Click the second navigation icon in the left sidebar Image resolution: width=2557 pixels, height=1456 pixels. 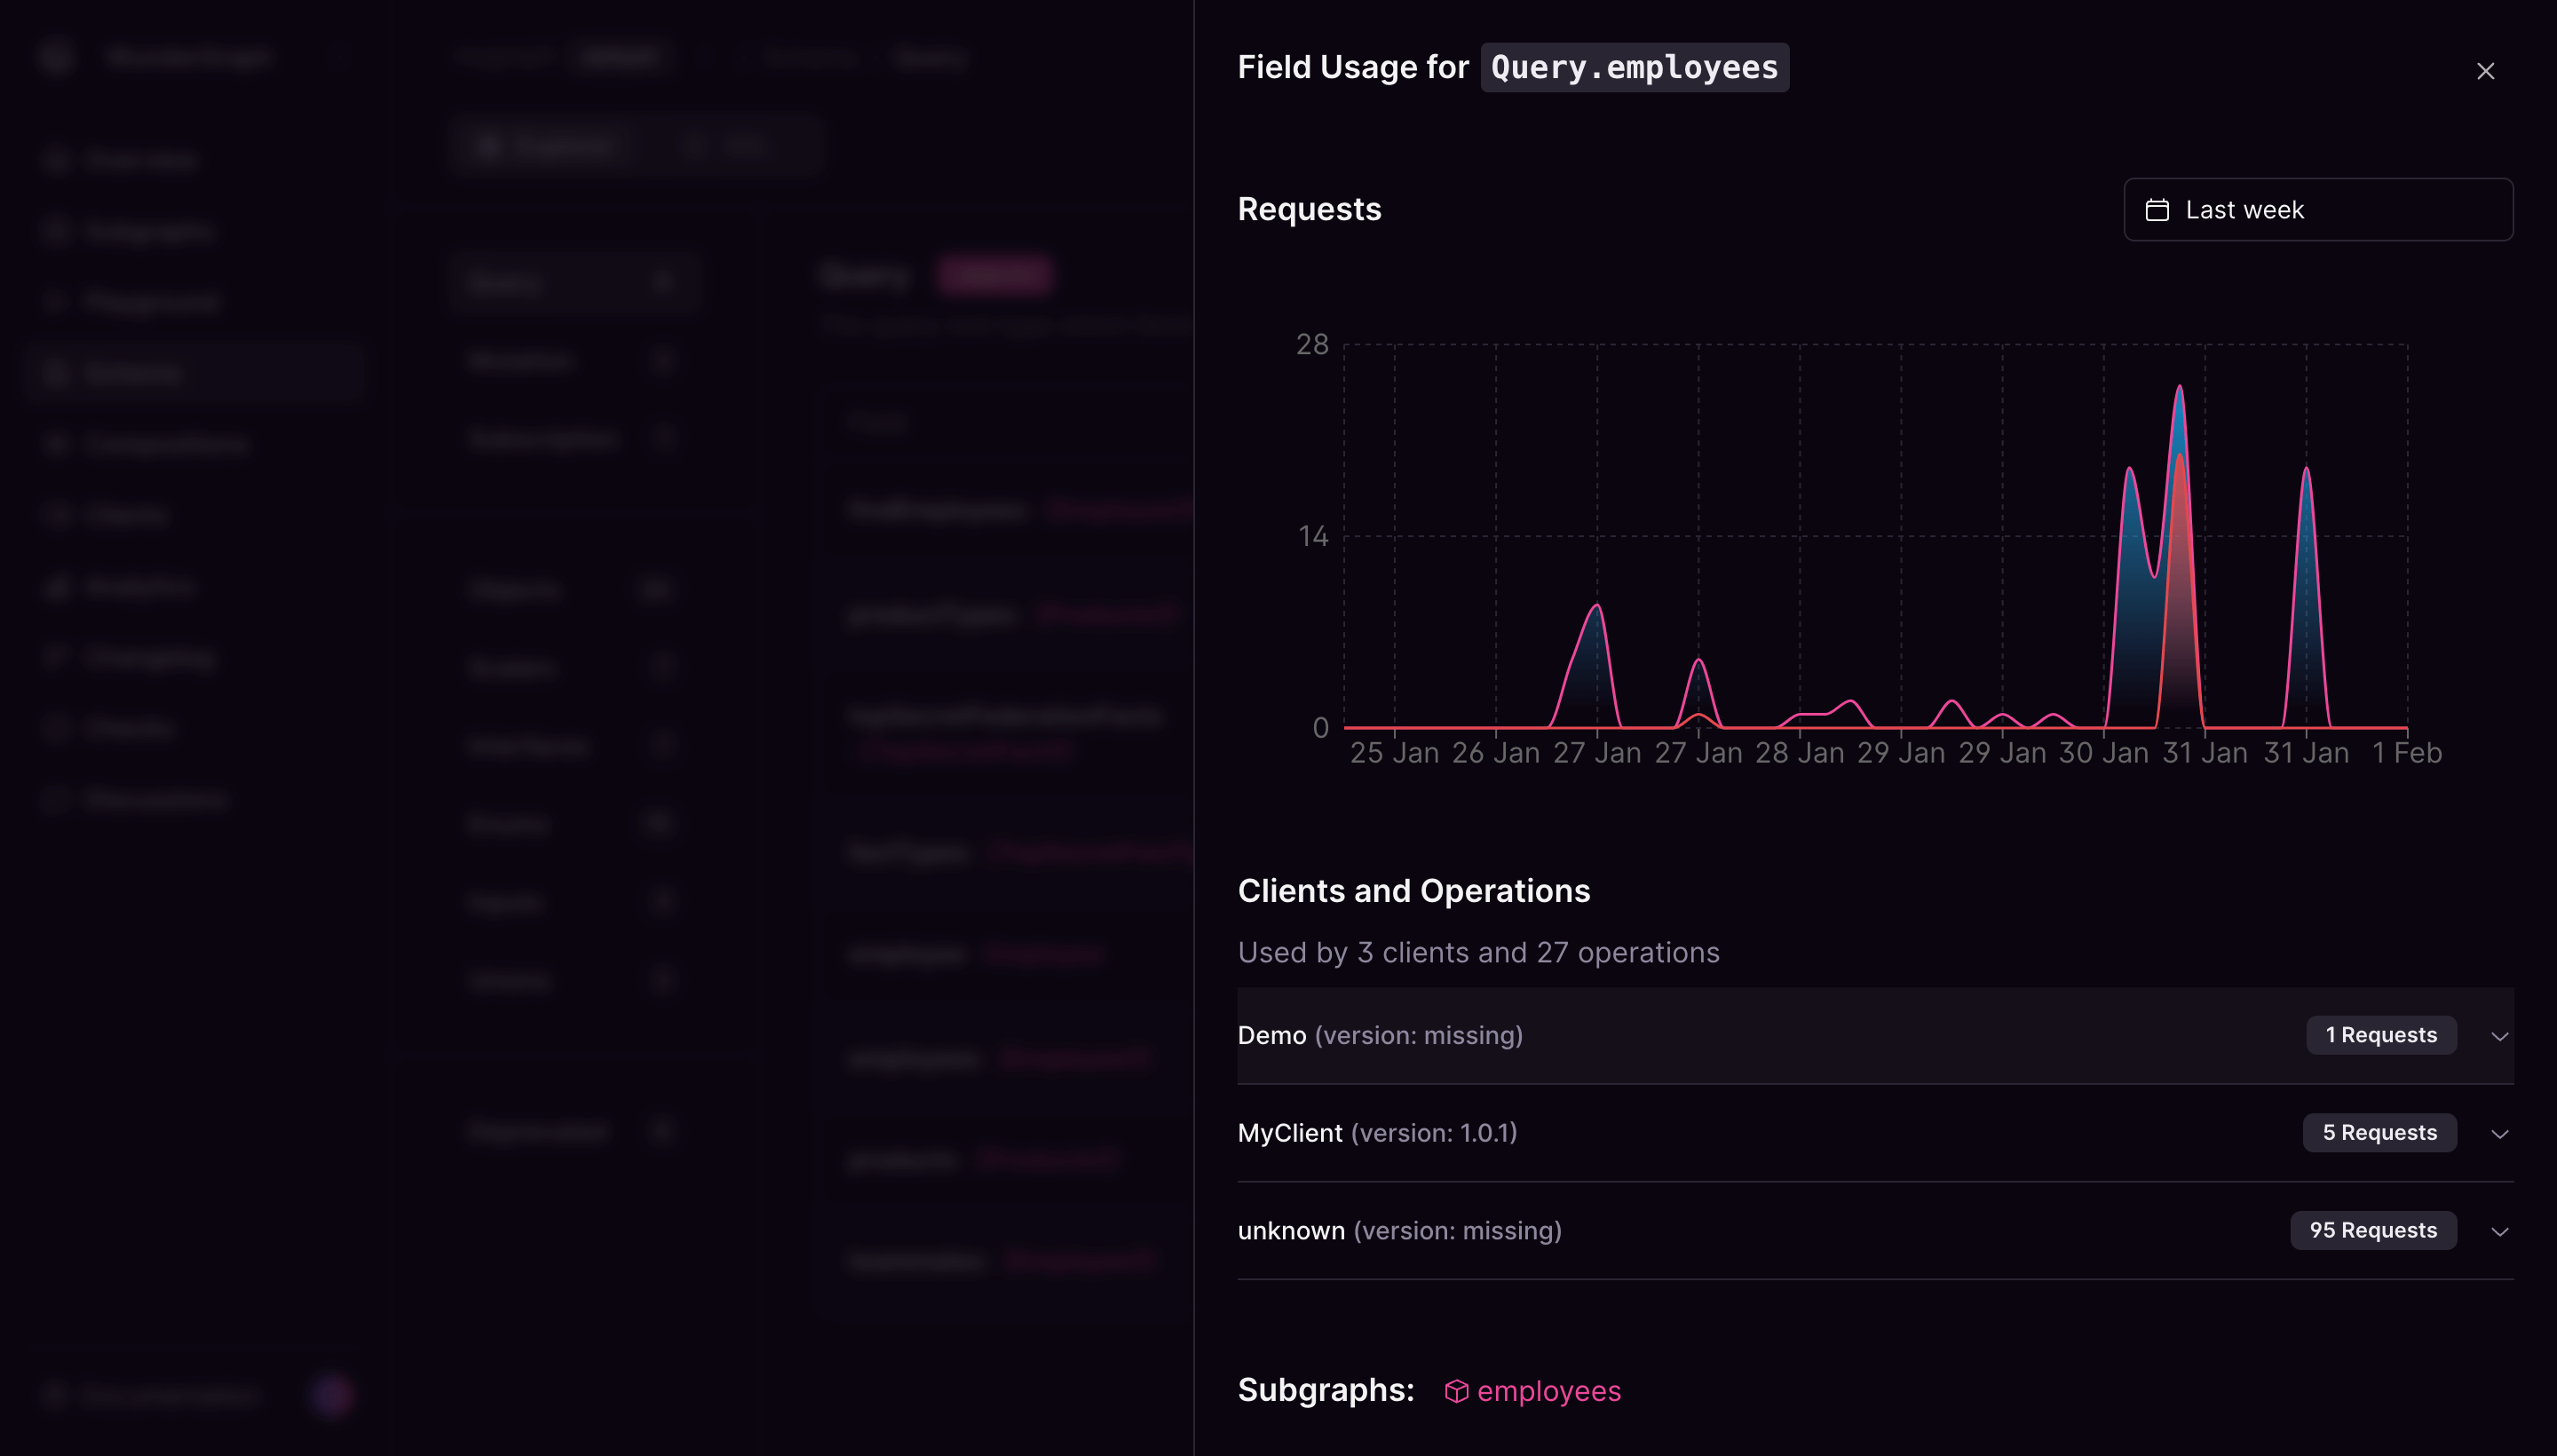tap(56, 230)
